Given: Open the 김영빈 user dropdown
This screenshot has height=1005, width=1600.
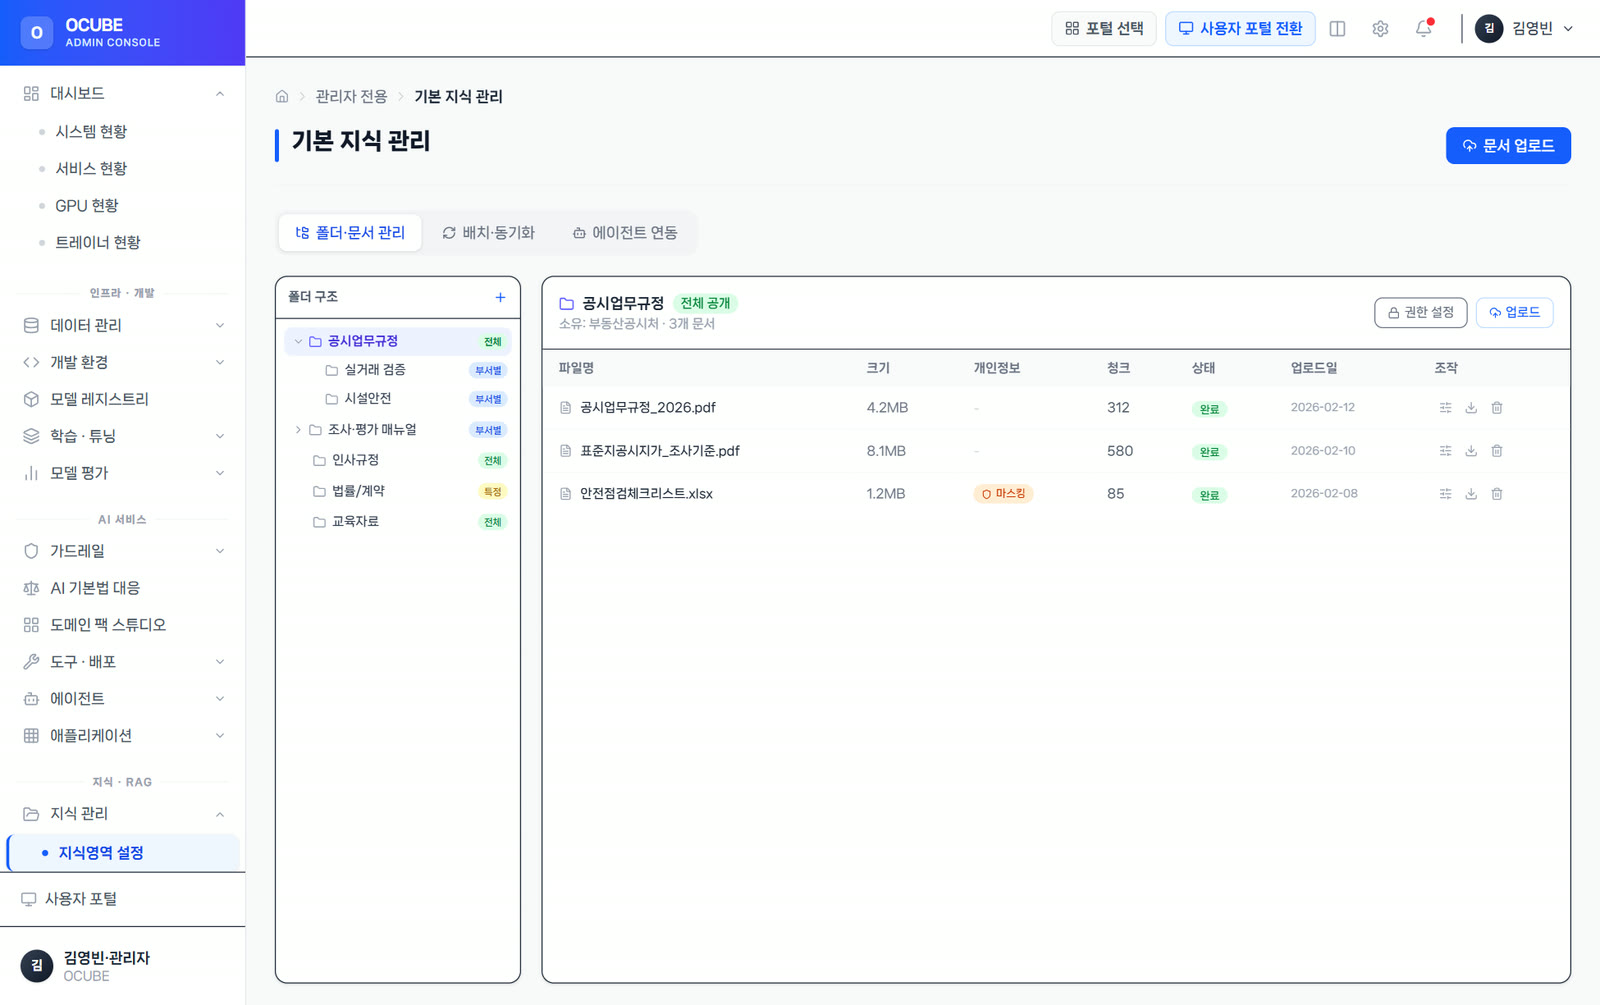Looking at the screenshot, I should click(x=1525, y=29).
